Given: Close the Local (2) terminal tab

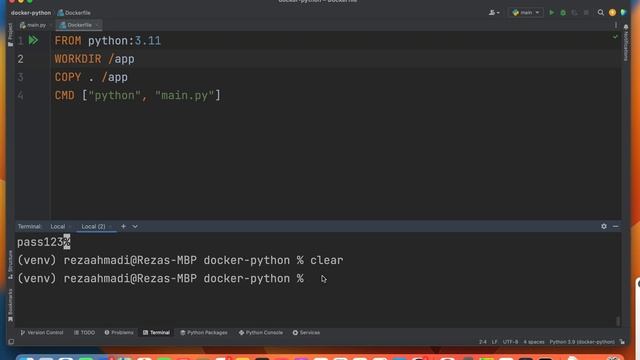Looking at the screenshot, I should pyautogui.click(x=111, y=227).
